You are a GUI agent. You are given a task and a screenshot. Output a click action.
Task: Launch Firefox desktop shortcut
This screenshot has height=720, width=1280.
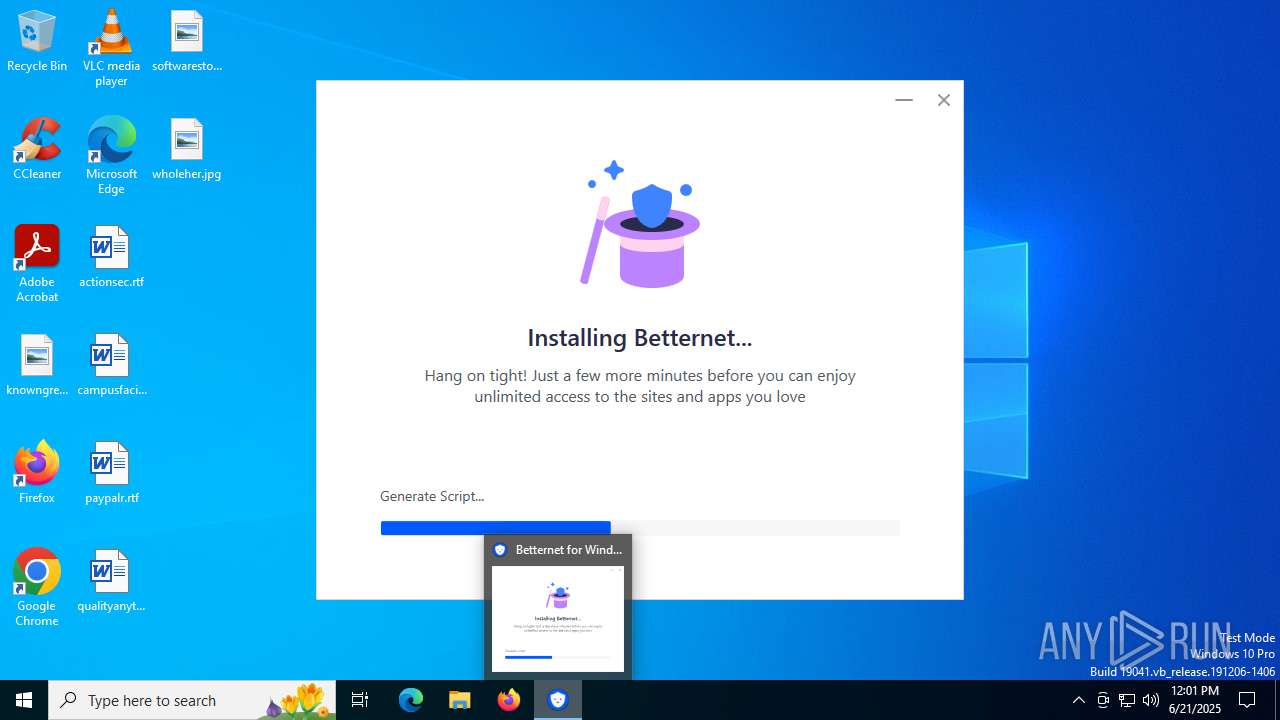[x=37, y=474]
